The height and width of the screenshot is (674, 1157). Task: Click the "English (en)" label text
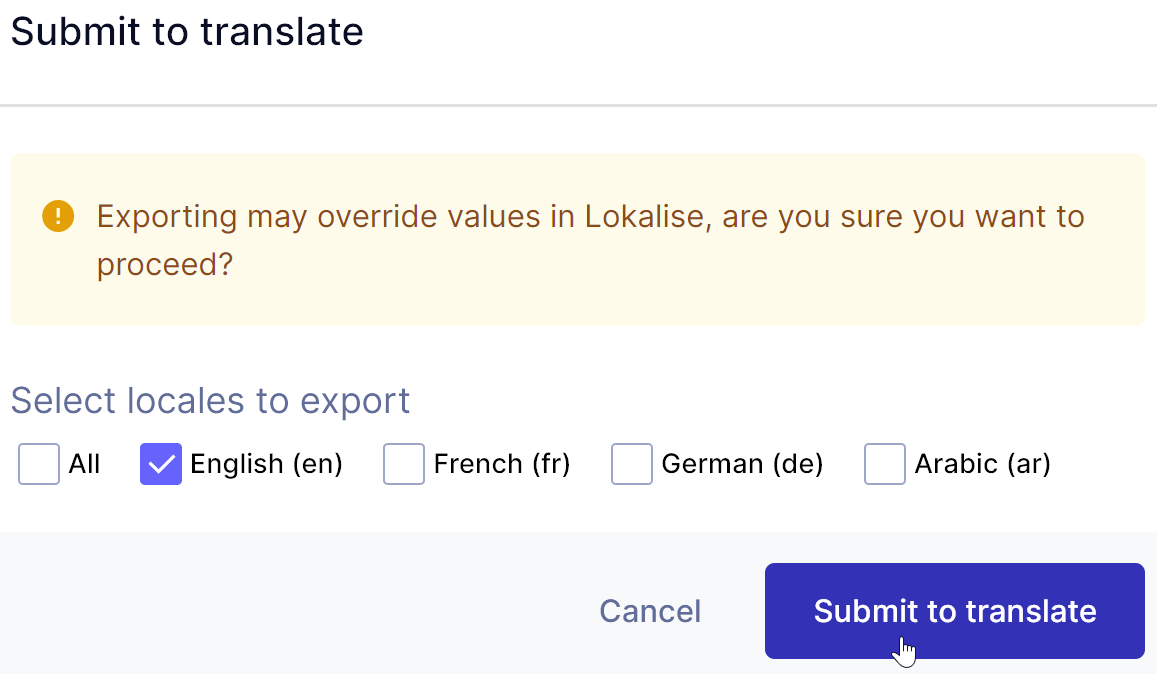266,464
